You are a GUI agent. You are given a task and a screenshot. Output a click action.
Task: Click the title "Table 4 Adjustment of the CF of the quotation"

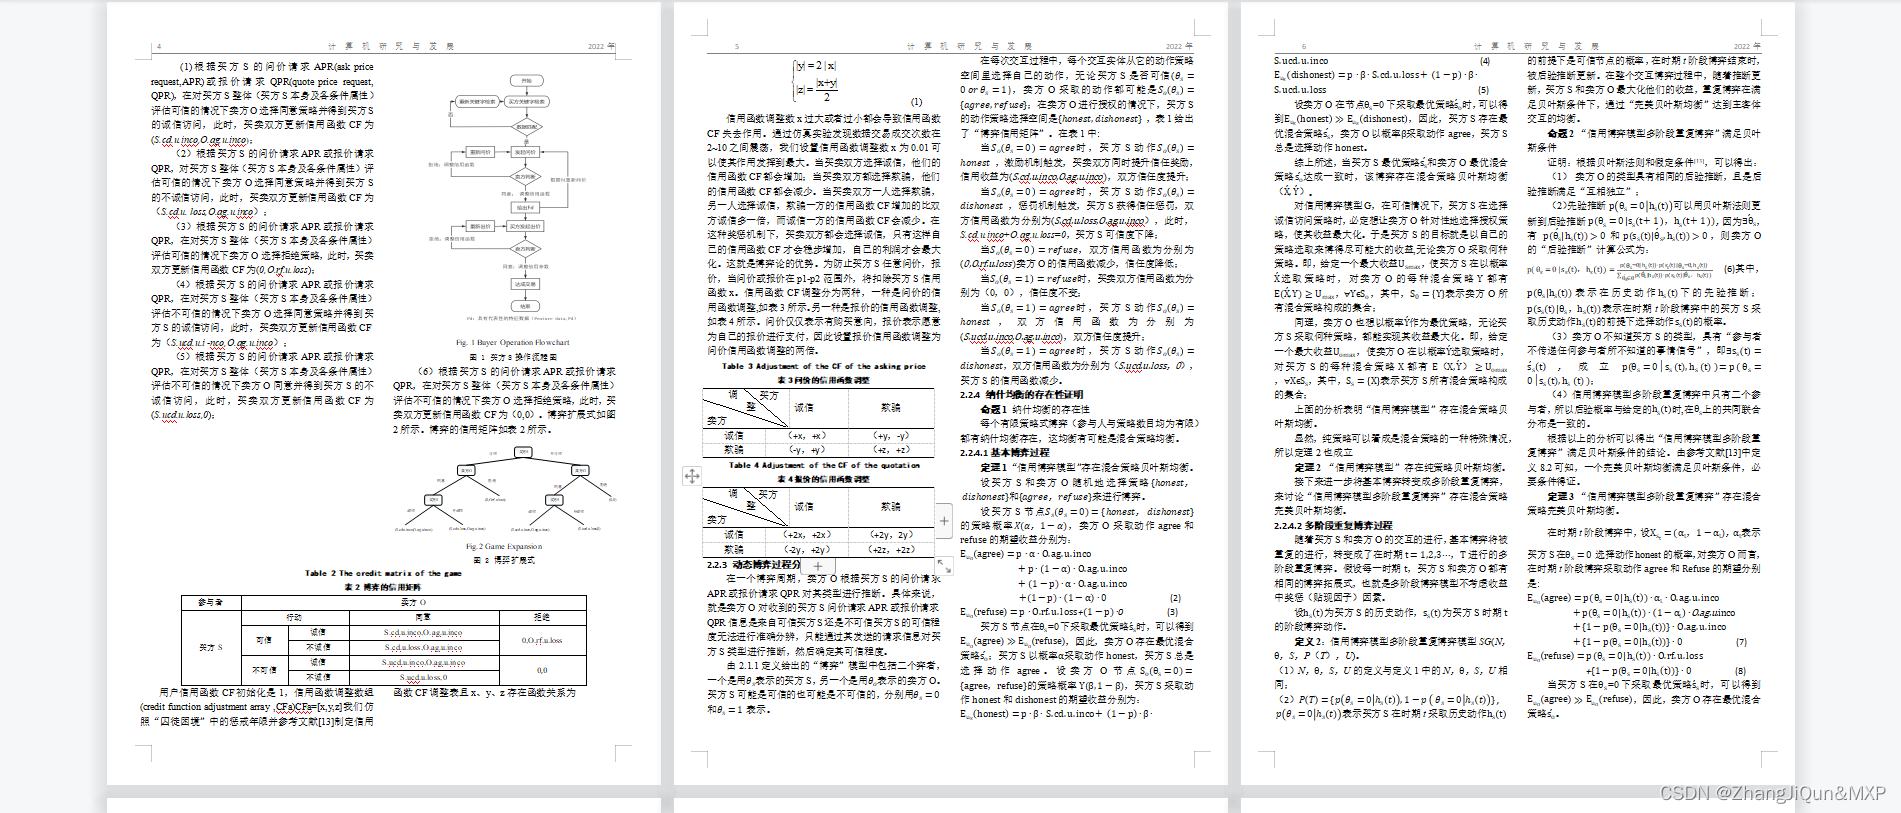[x=824, y=465]
